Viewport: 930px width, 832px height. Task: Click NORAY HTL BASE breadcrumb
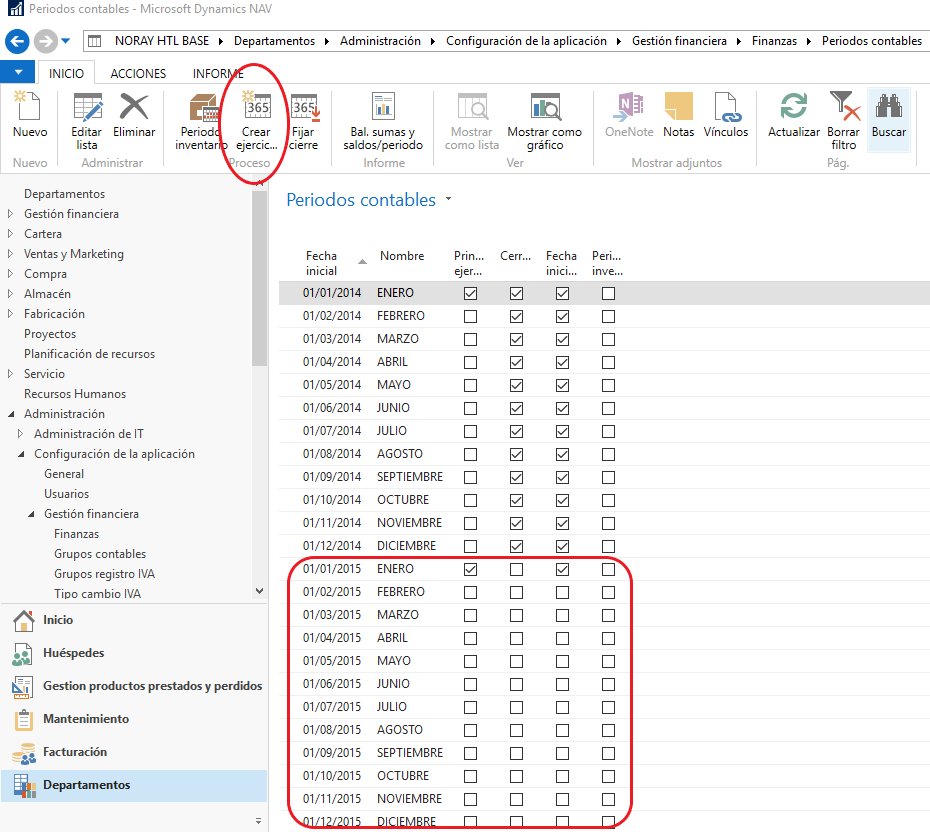(x=162, y=41)
